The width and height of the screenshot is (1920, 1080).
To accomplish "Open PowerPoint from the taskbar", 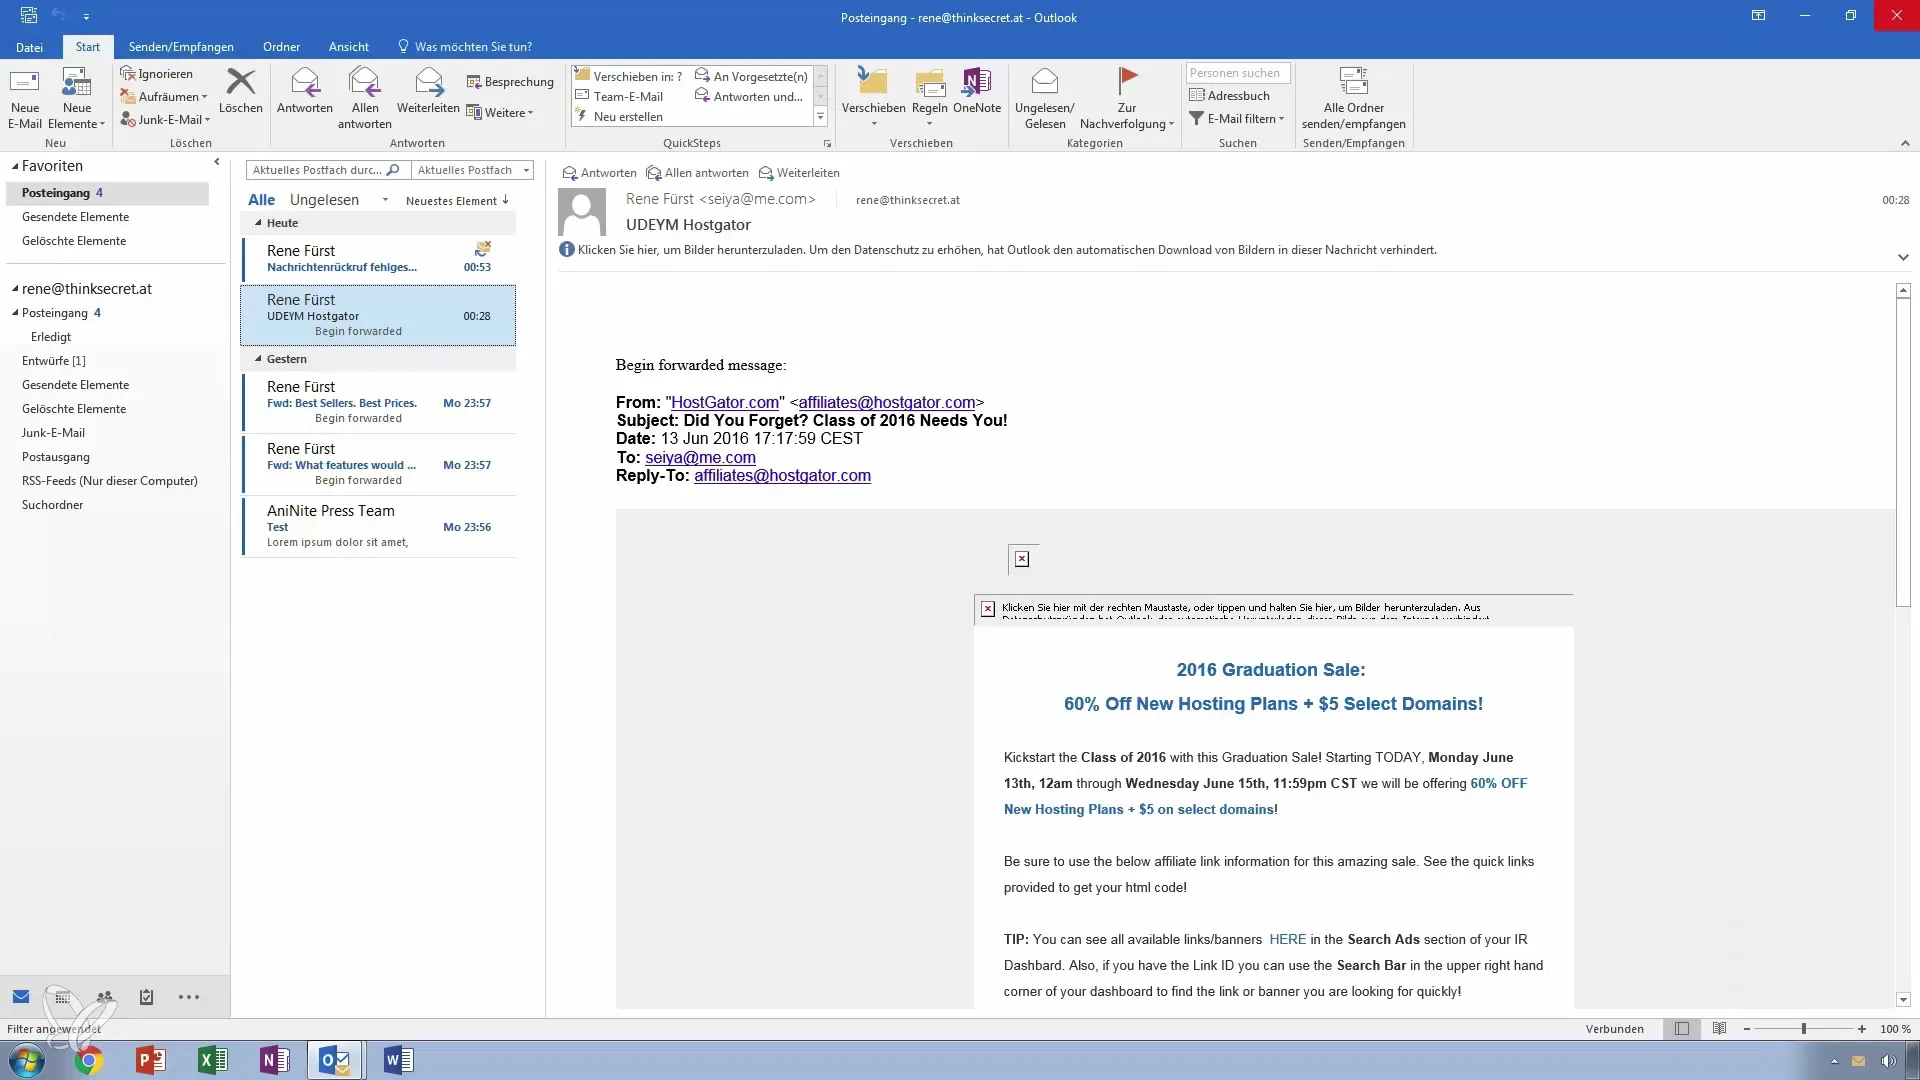I will pos(151,1060).
